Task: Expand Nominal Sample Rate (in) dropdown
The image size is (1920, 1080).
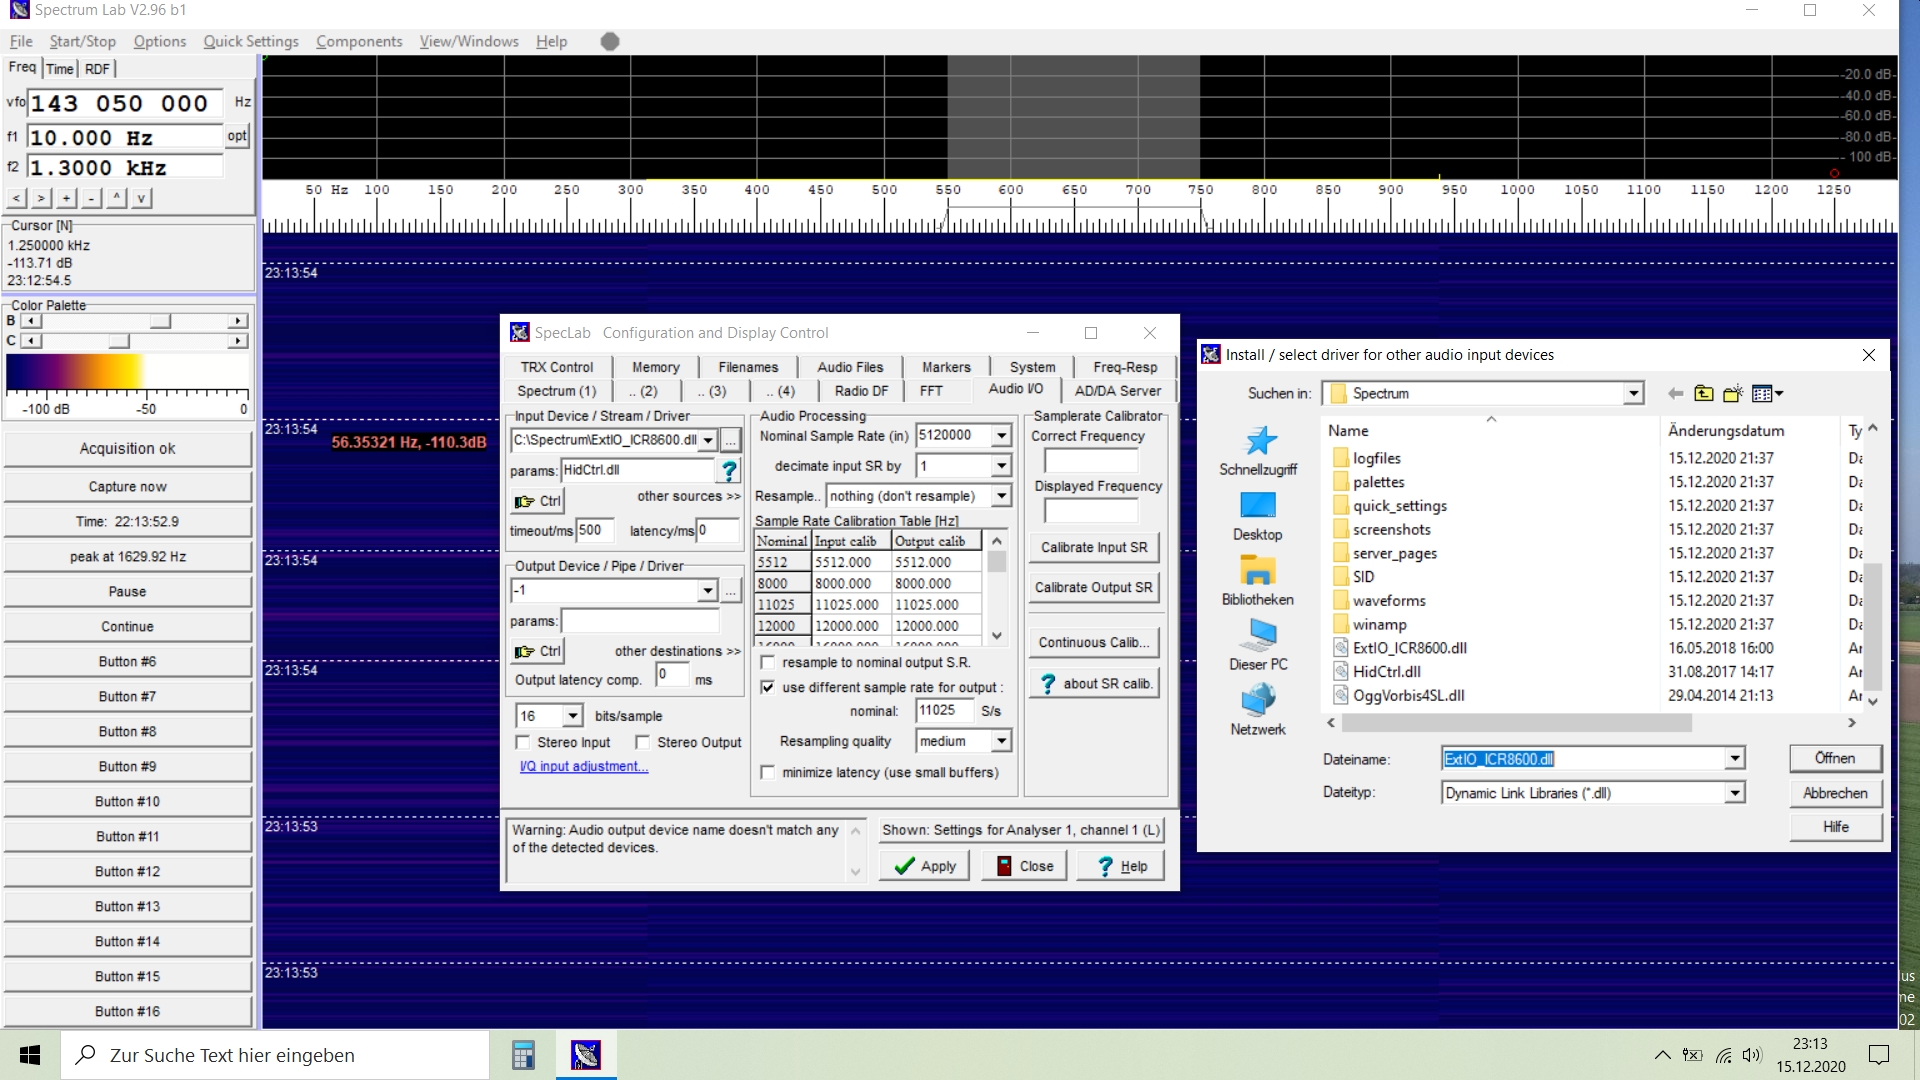Action: click(1001, 436)
